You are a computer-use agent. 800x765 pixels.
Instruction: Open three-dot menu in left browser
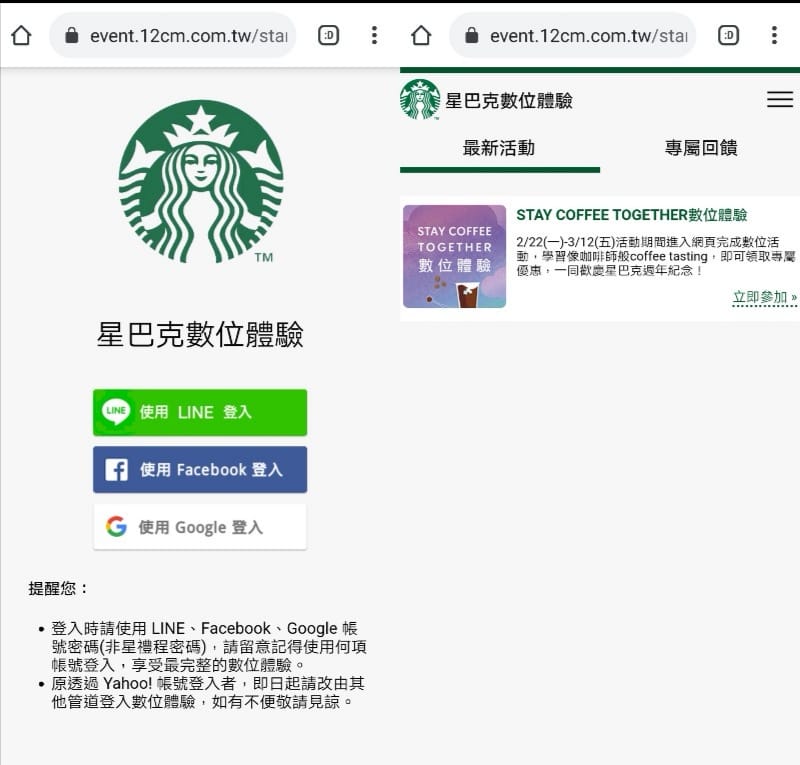coord(374,36)
